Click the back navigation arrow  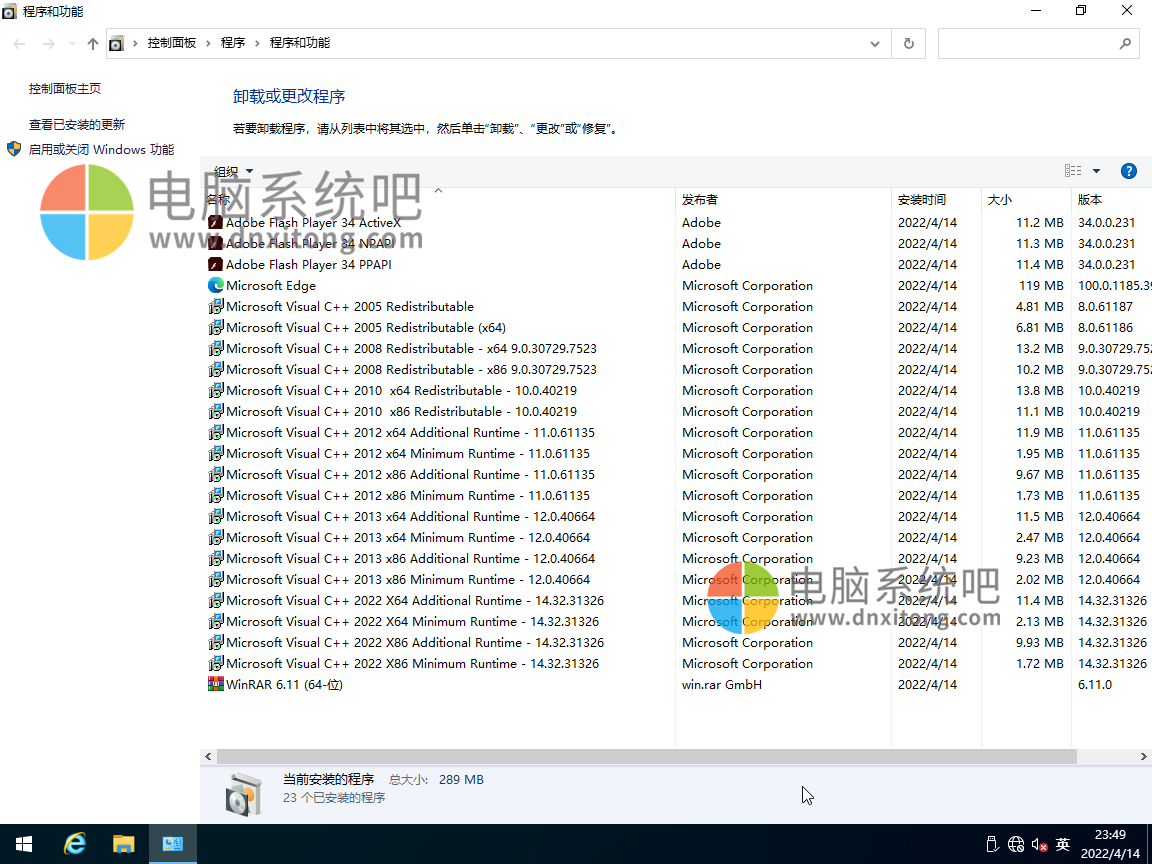(18, 43)
